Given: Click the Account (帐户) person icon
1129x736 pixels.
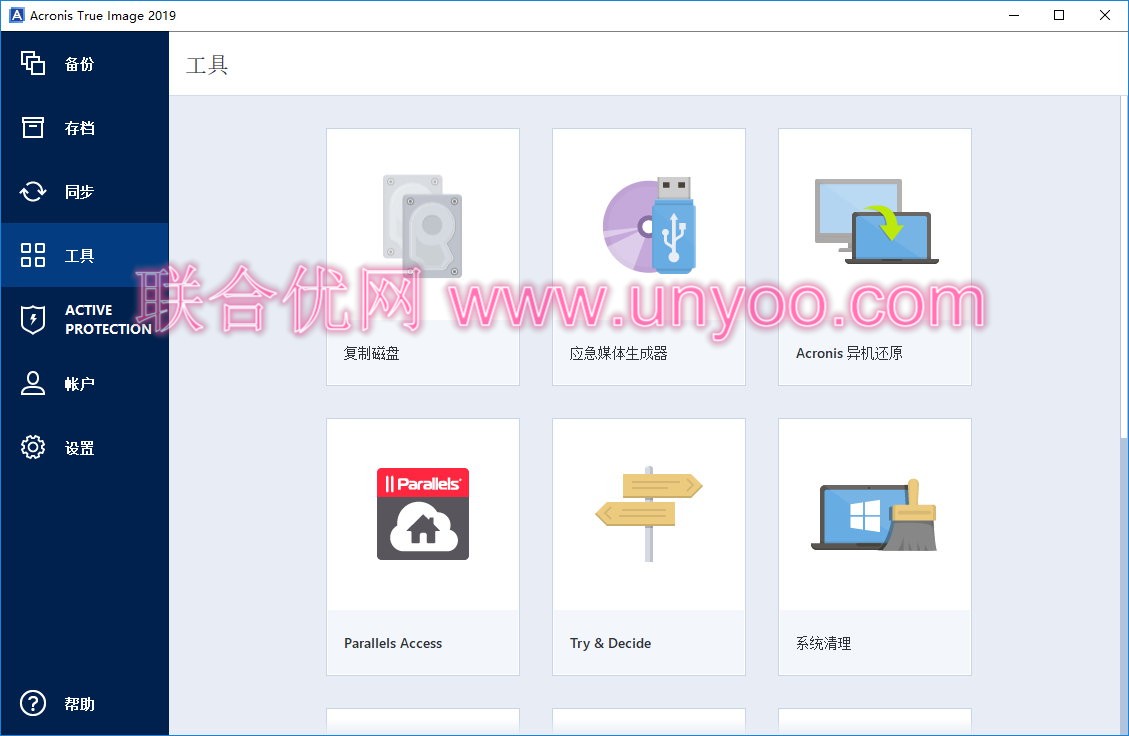Looking at the screenshot, I should point(32,383).
